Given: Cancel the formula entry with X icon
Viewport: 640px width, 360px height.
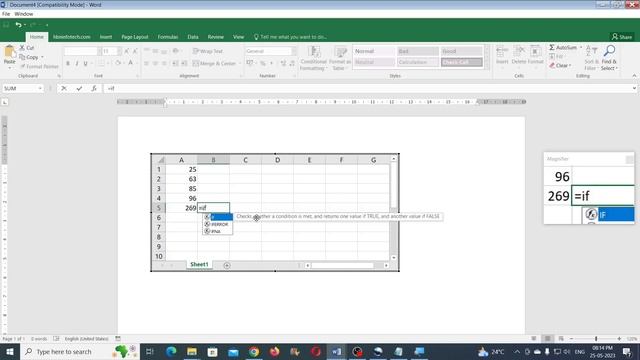Looking at the screenshot, I should [x=64, y=88].
